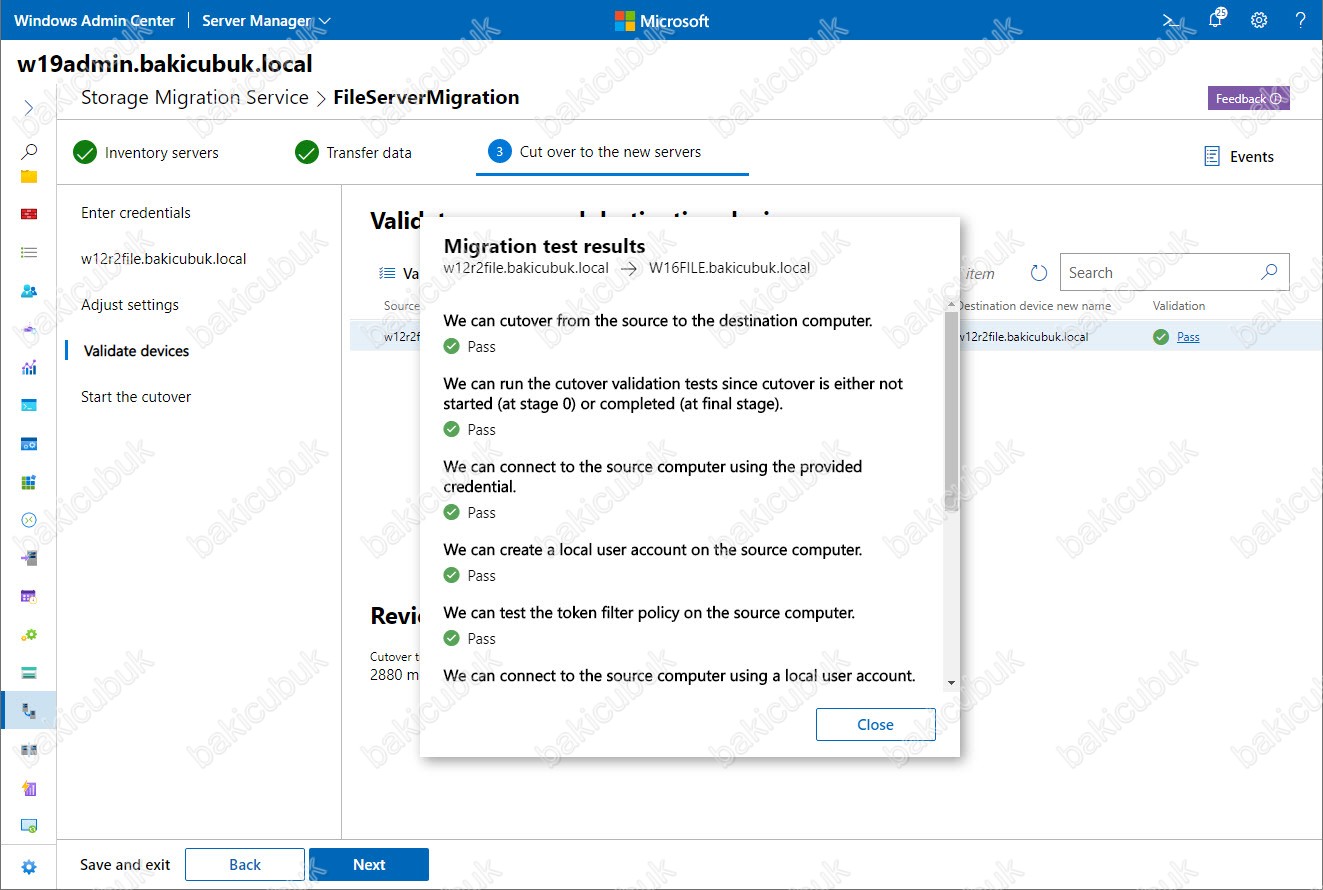Go to Windows Admin Center home
The image size is (1323, 890).
[94, 20]
